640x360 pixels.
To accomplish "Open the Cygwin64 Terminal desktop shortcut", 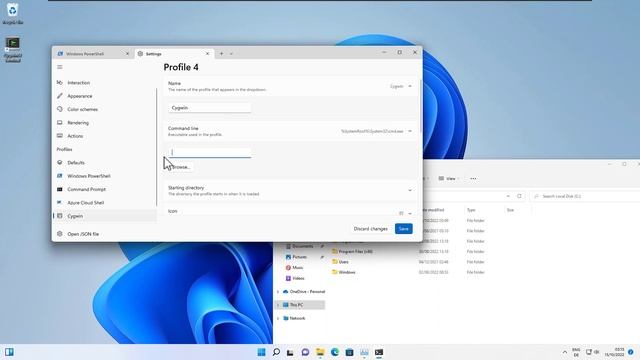I will pos(13,50).
